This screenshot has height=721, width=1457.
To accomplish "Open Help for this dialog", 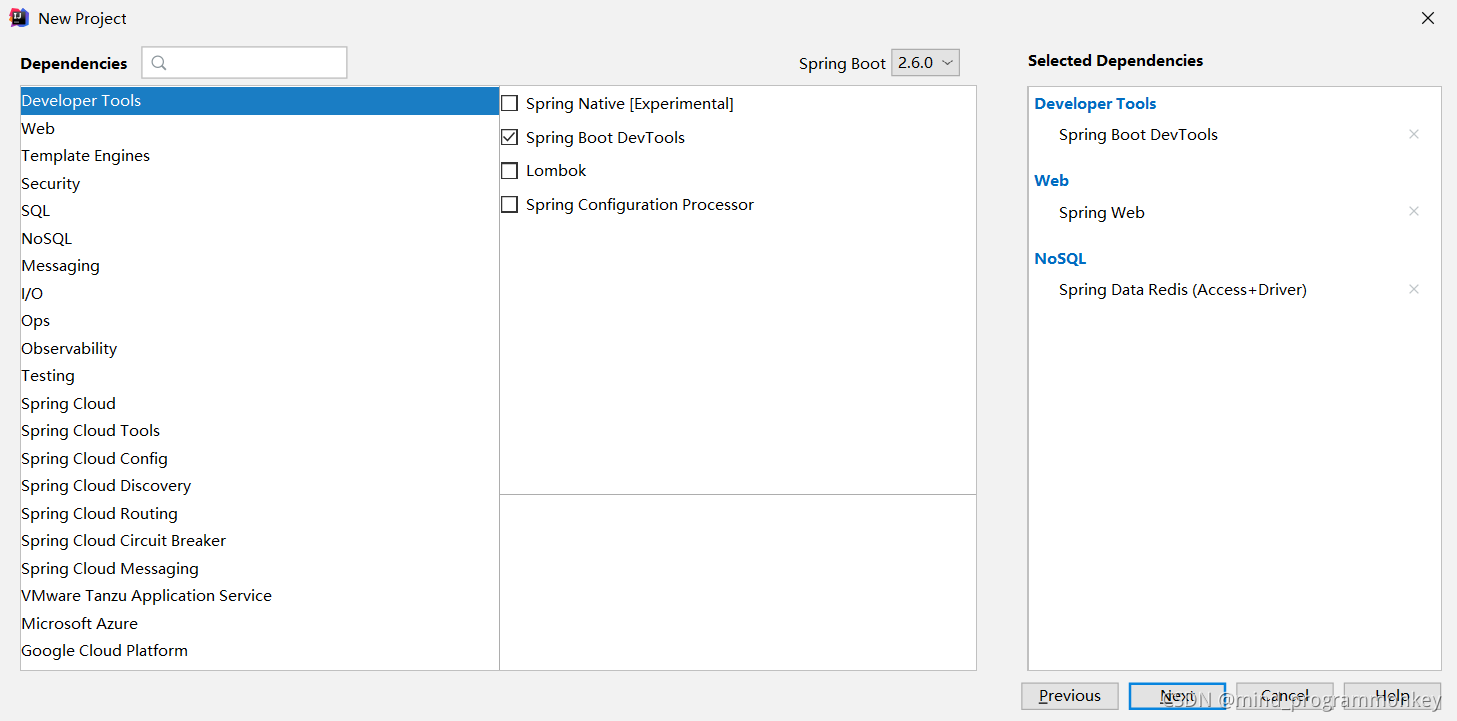I will (x=1392, y=696).
